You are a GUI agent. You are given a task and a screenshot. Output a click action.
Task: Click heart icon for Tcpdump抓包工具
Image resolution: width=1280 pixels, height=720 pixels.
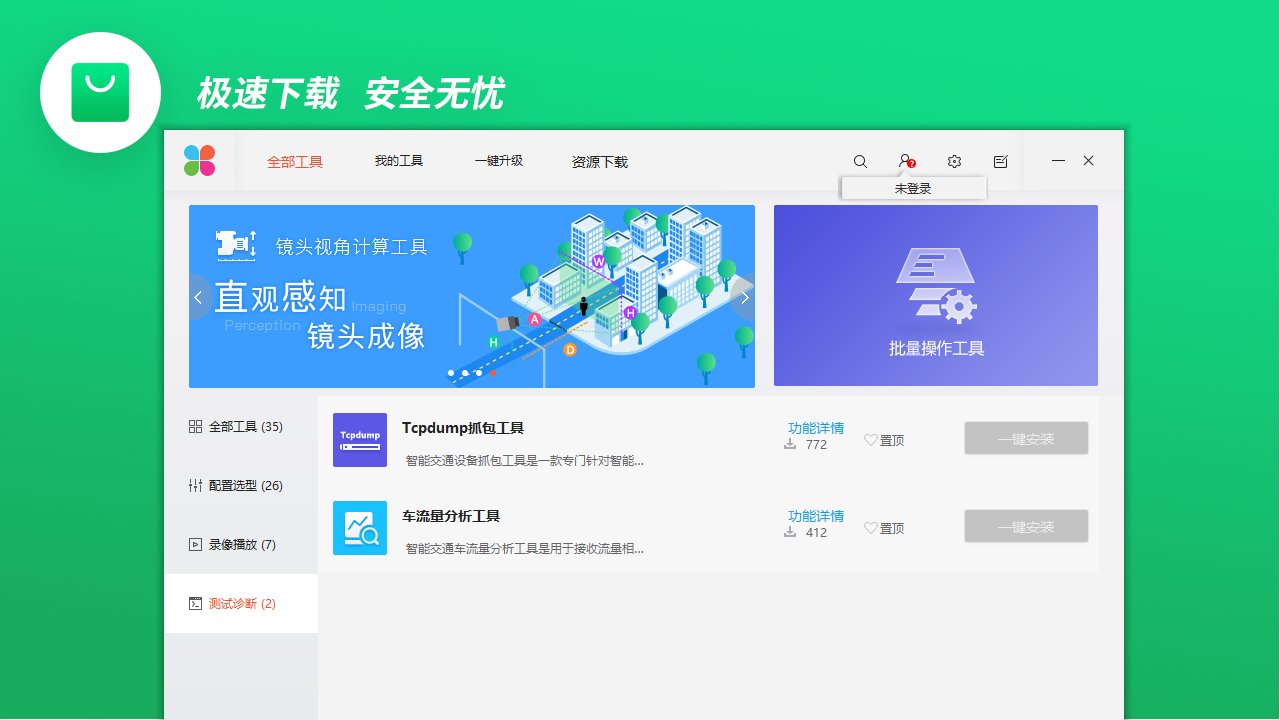[870, 440]
